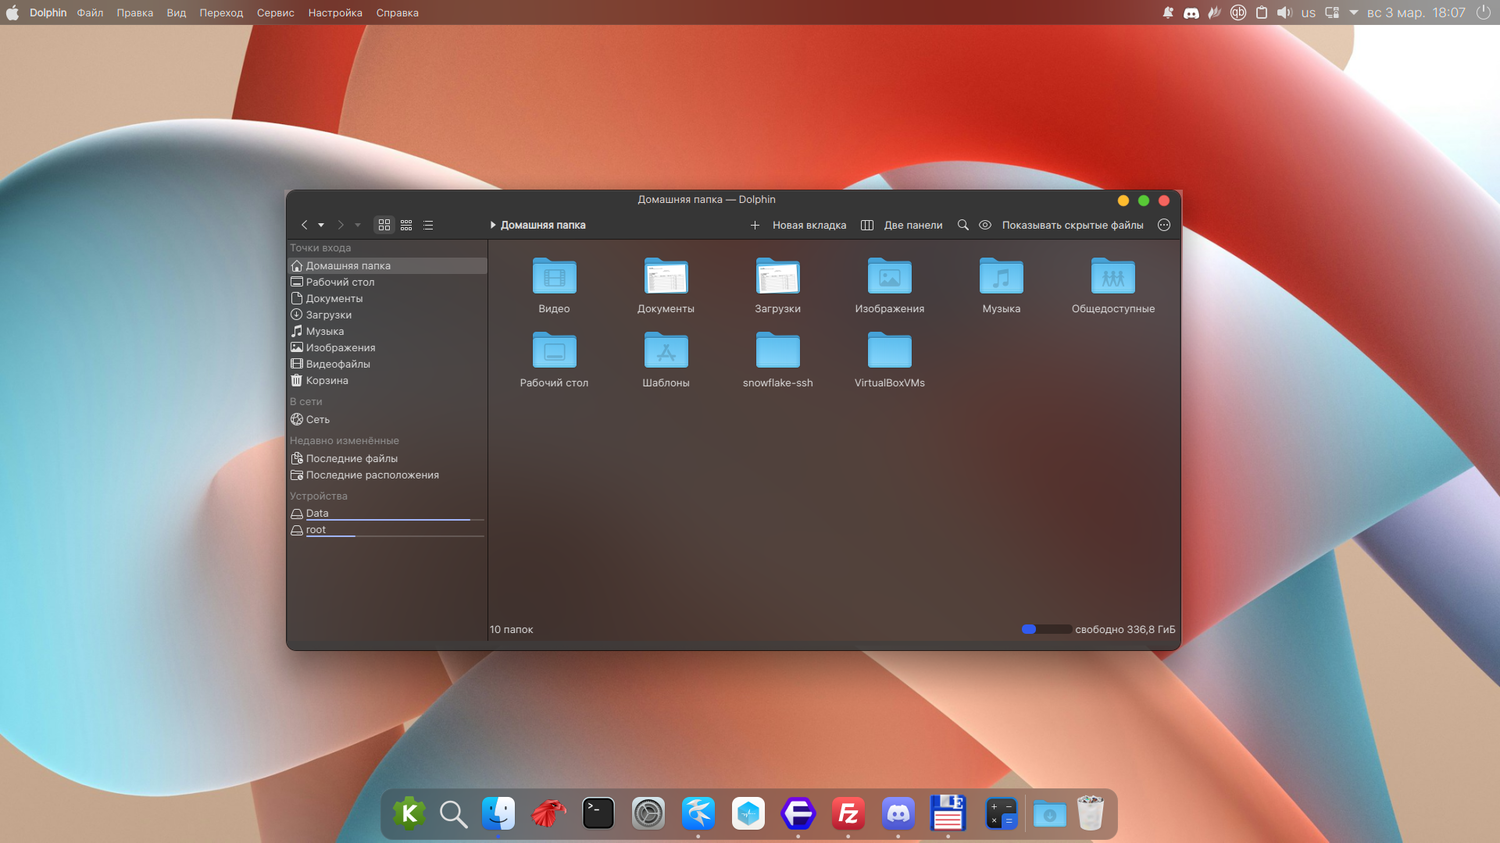1500x843 pixels.
Task: Open the Сервис menu
Action: click(x=275, y=13)
